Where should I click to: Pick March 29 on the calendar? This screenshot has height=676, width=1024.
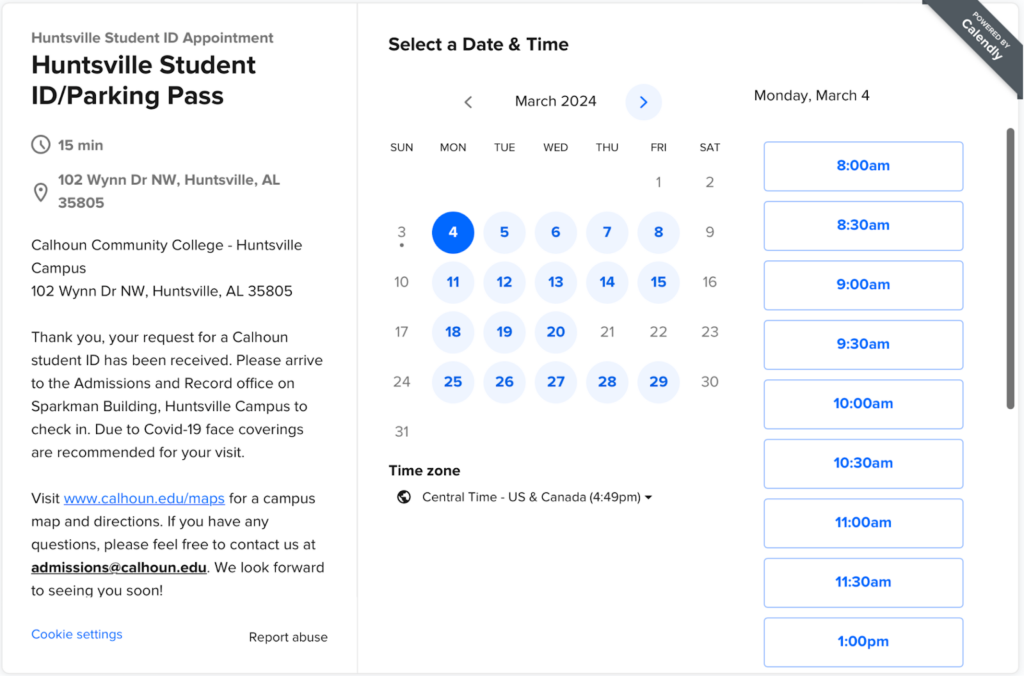658,382
